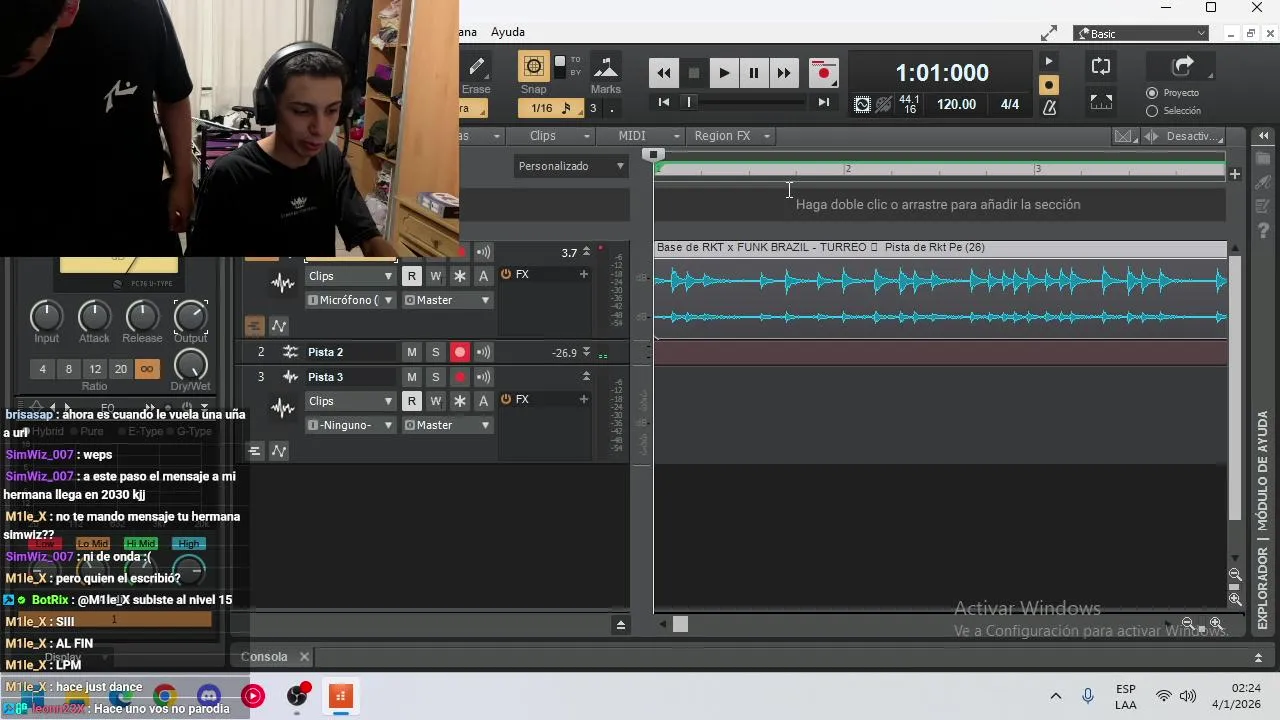Click the compressor Attack knob
1280x720 pixels.
pyautogui.click(x=94, y=316)
